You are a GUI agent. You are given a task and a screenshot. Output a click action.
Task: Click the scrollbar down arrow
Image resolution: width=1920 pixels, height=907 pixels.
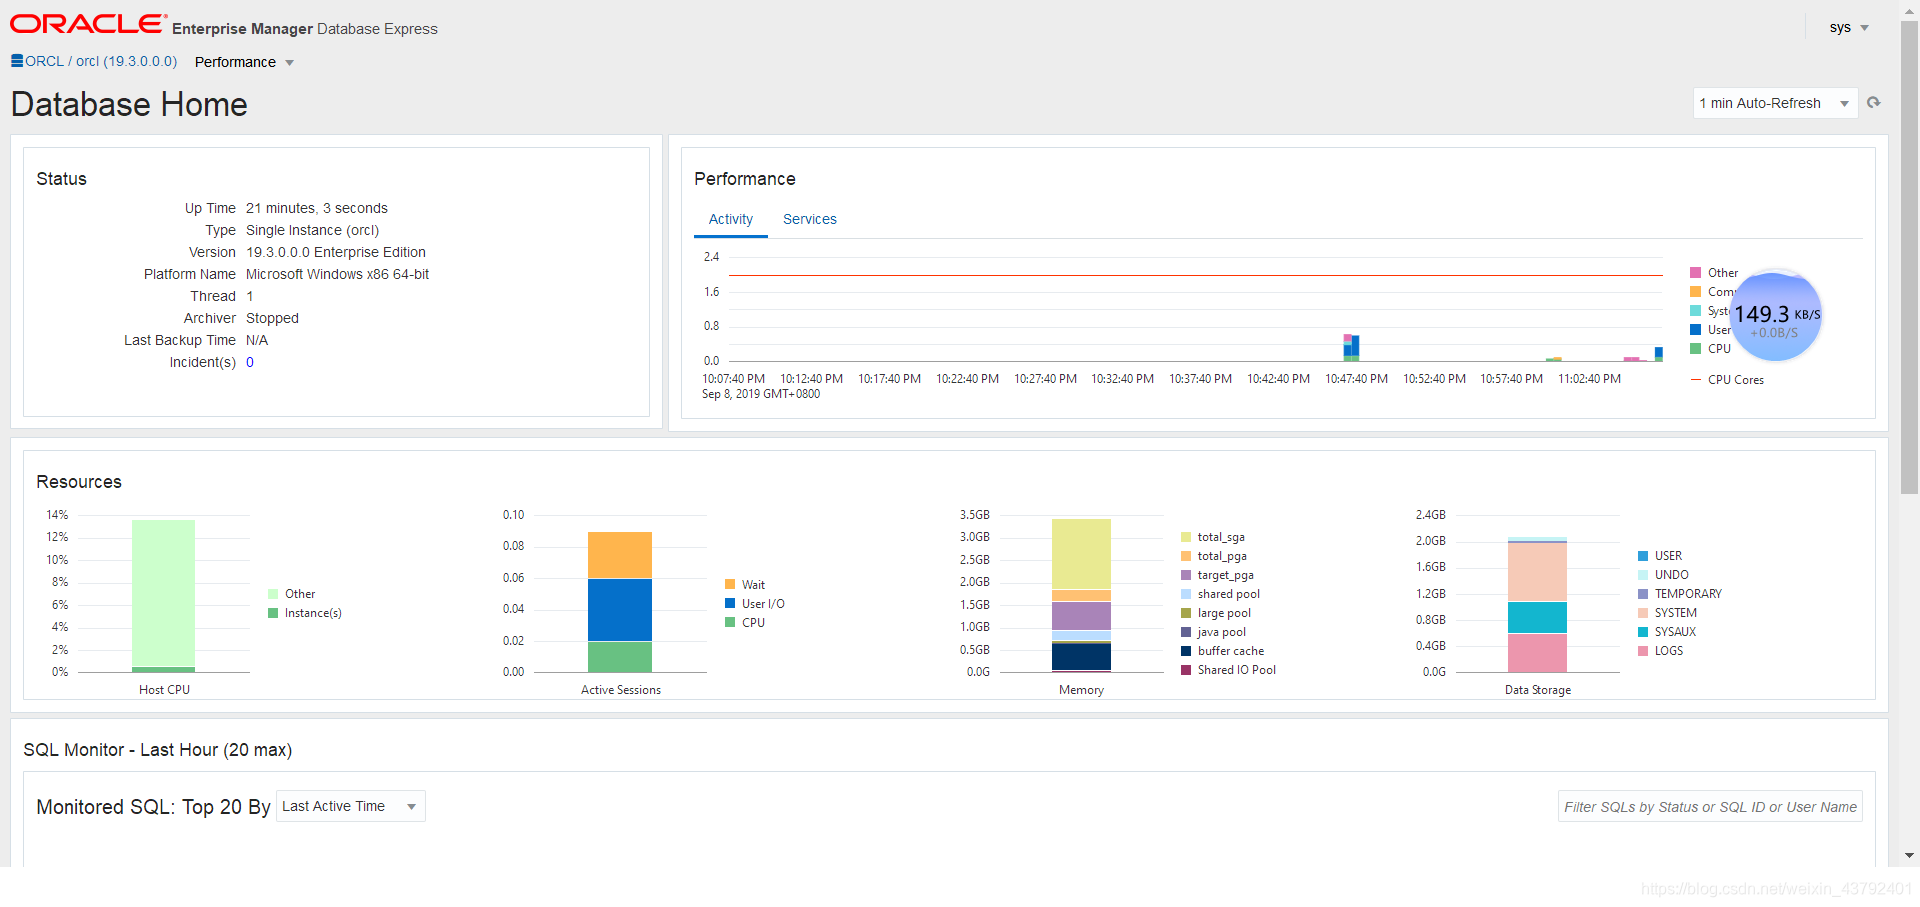click(1909, 856)
